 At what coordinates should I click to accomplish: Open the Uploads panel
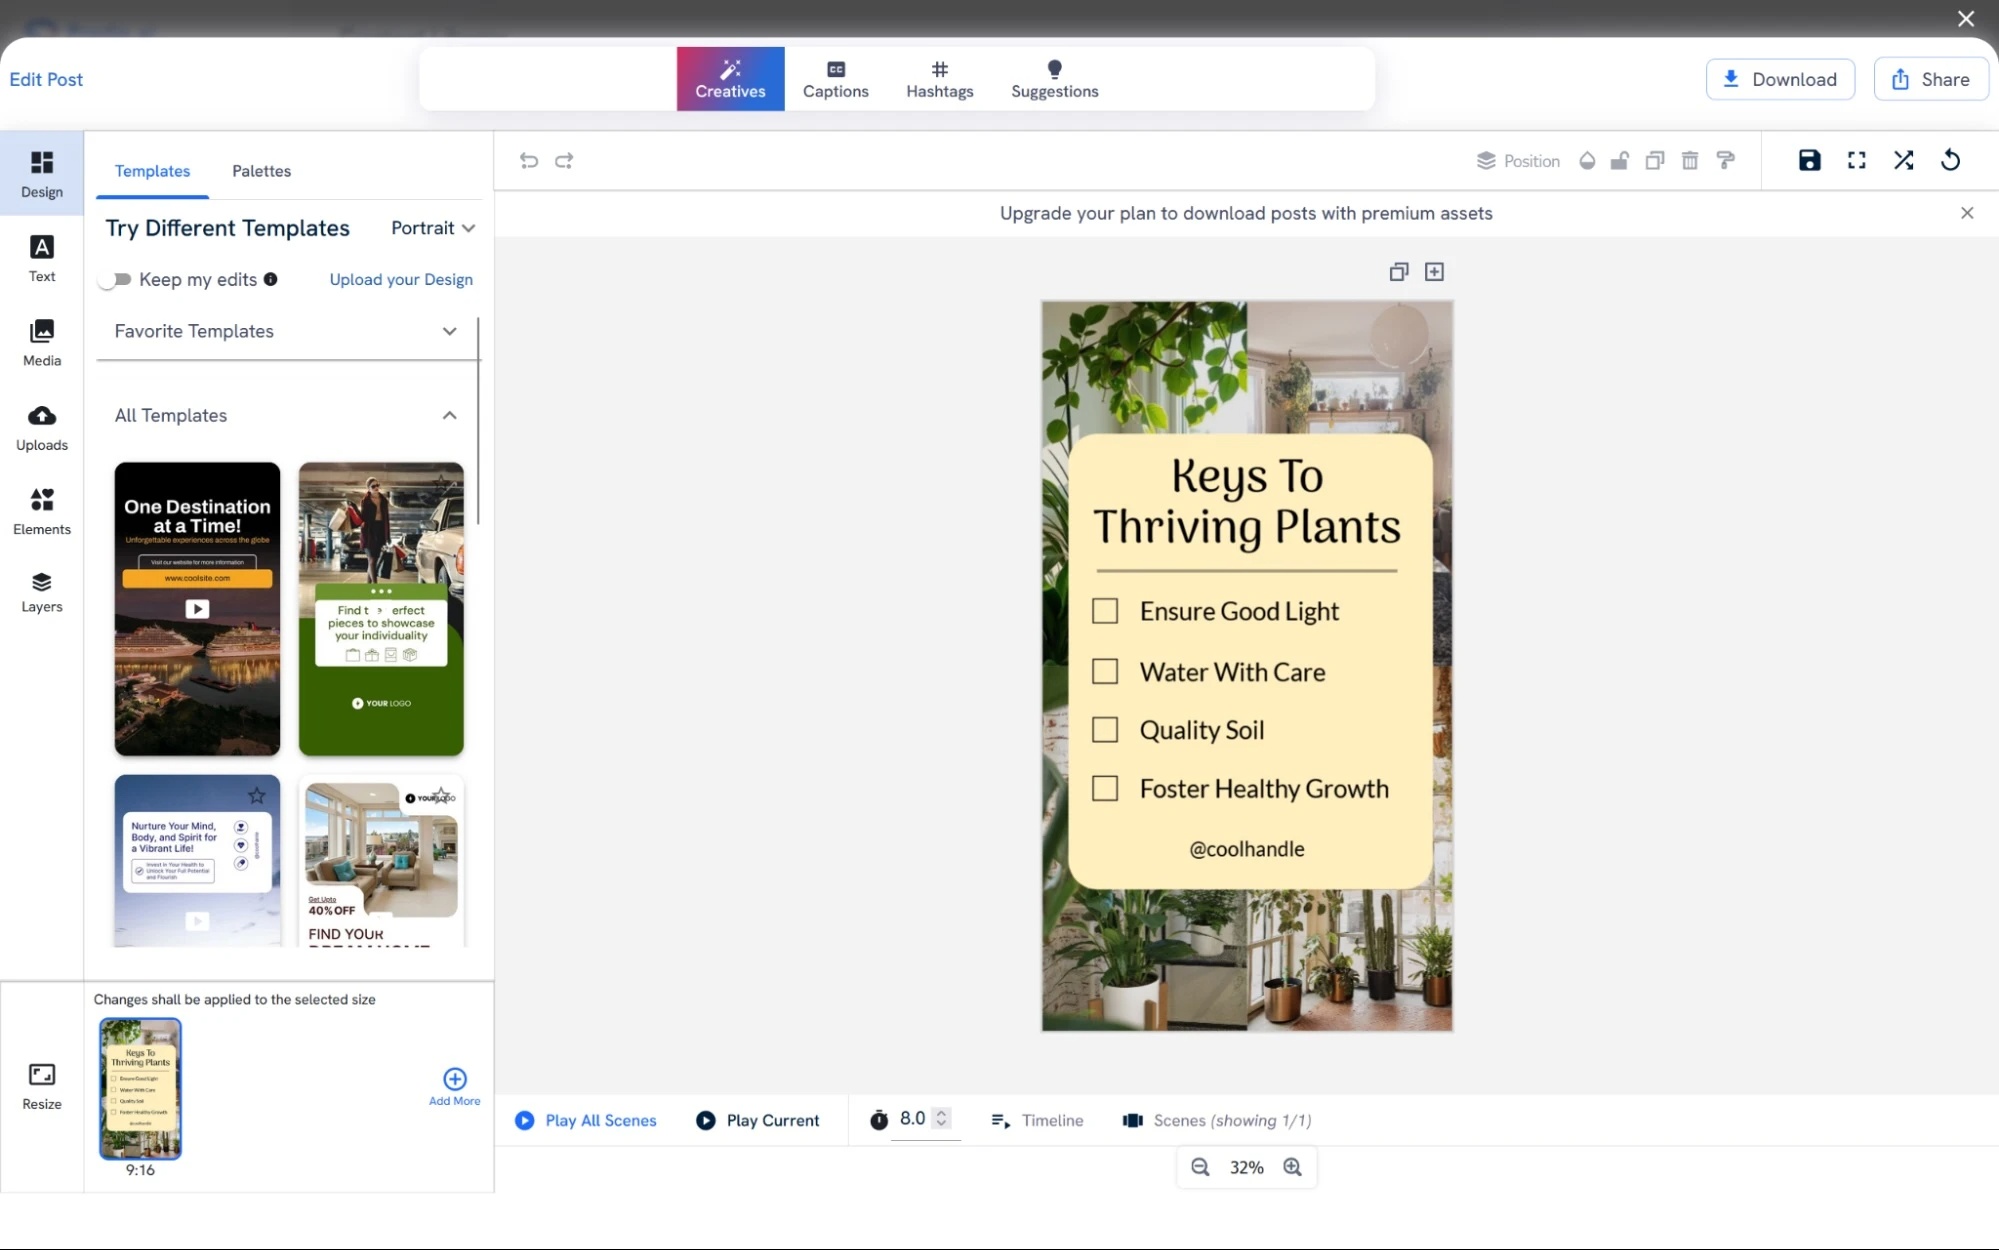pyautogui.click(x=41, y=428)
